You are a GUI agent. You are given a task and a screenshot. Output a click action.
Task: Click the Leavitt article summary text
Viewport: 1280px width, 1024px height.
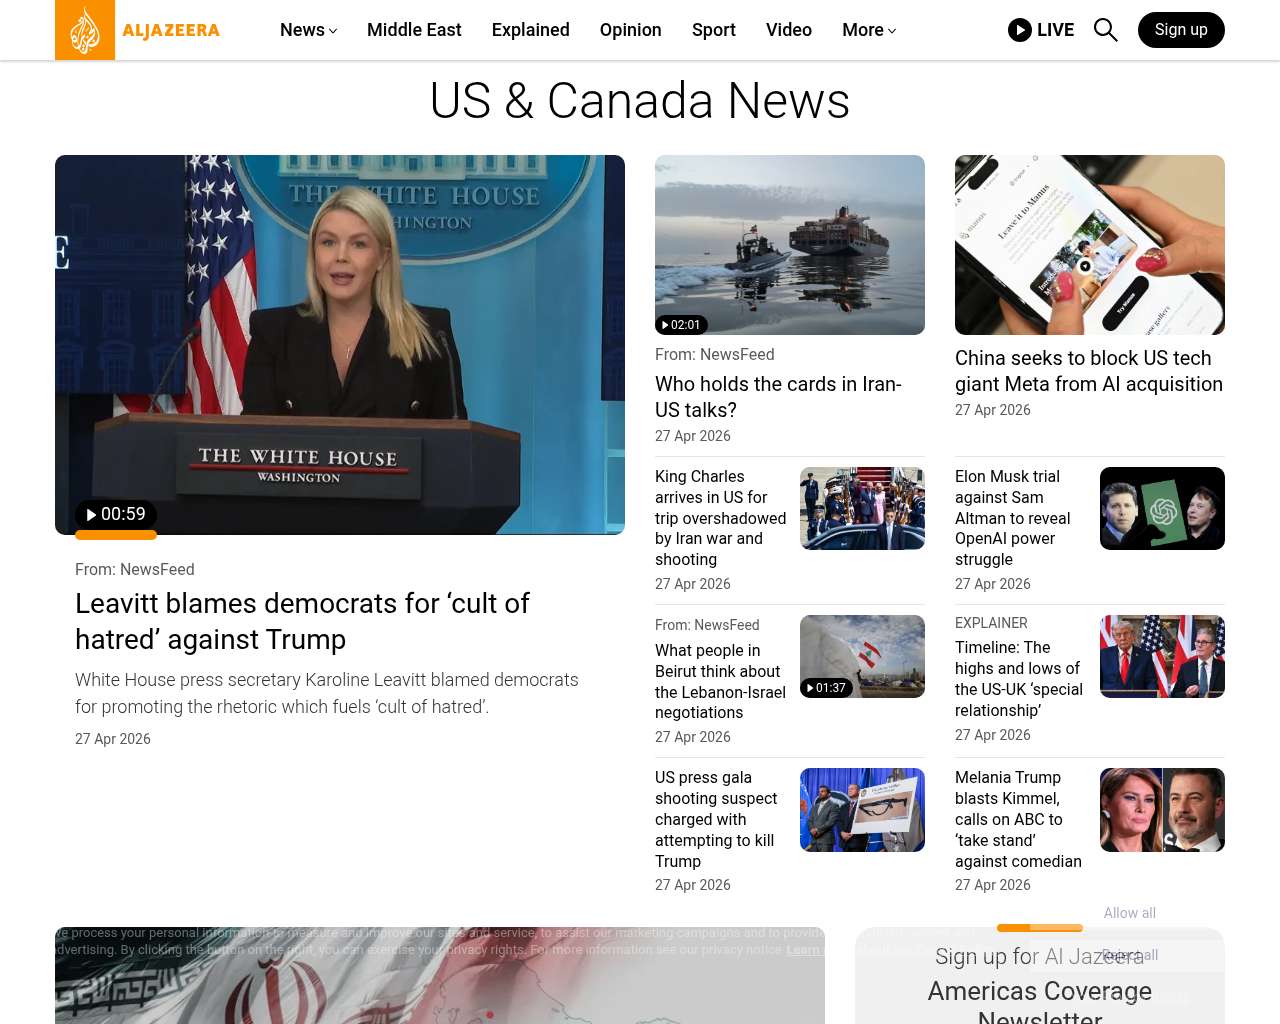click(x=327, y=693)
